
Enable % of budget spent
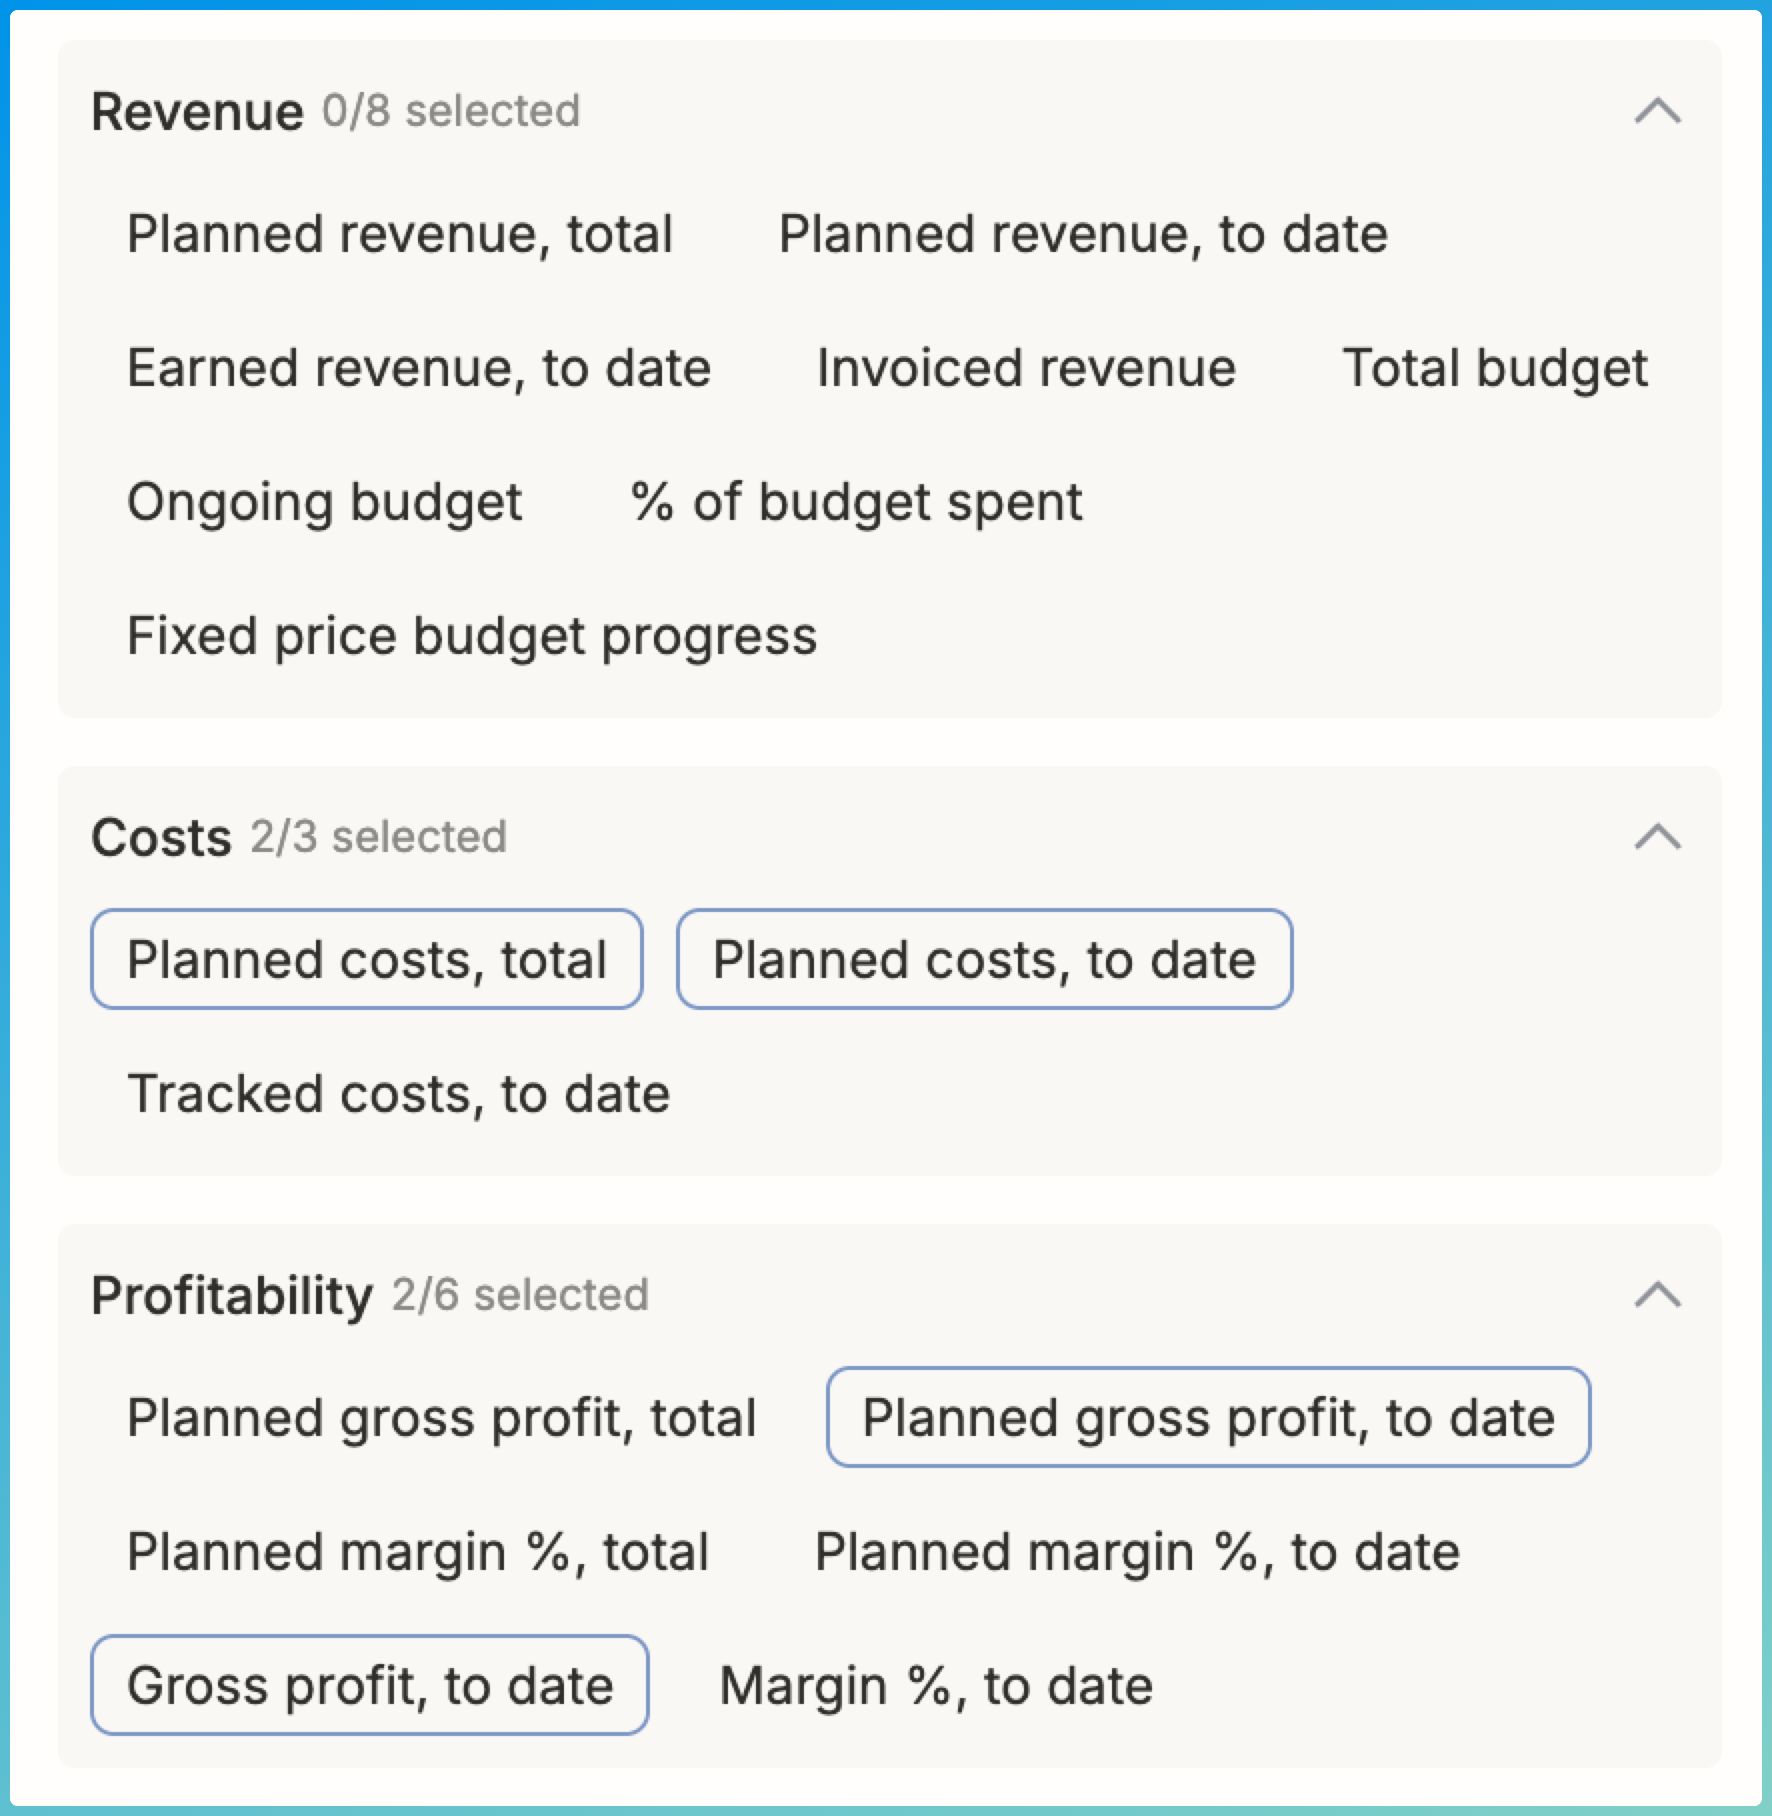coord(856,502)
